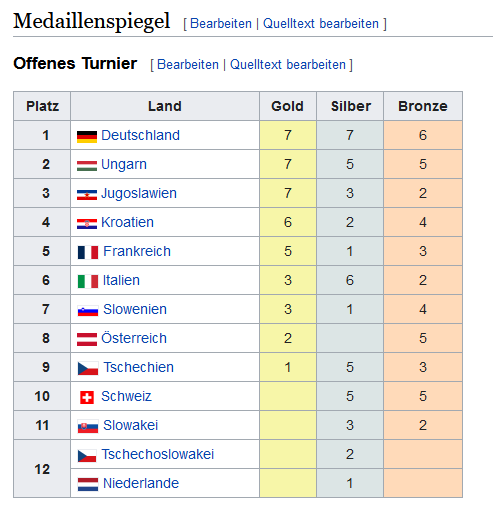The image size is (493, 512).
Task: Open the Österreich country link
Action: click(134, 338)
